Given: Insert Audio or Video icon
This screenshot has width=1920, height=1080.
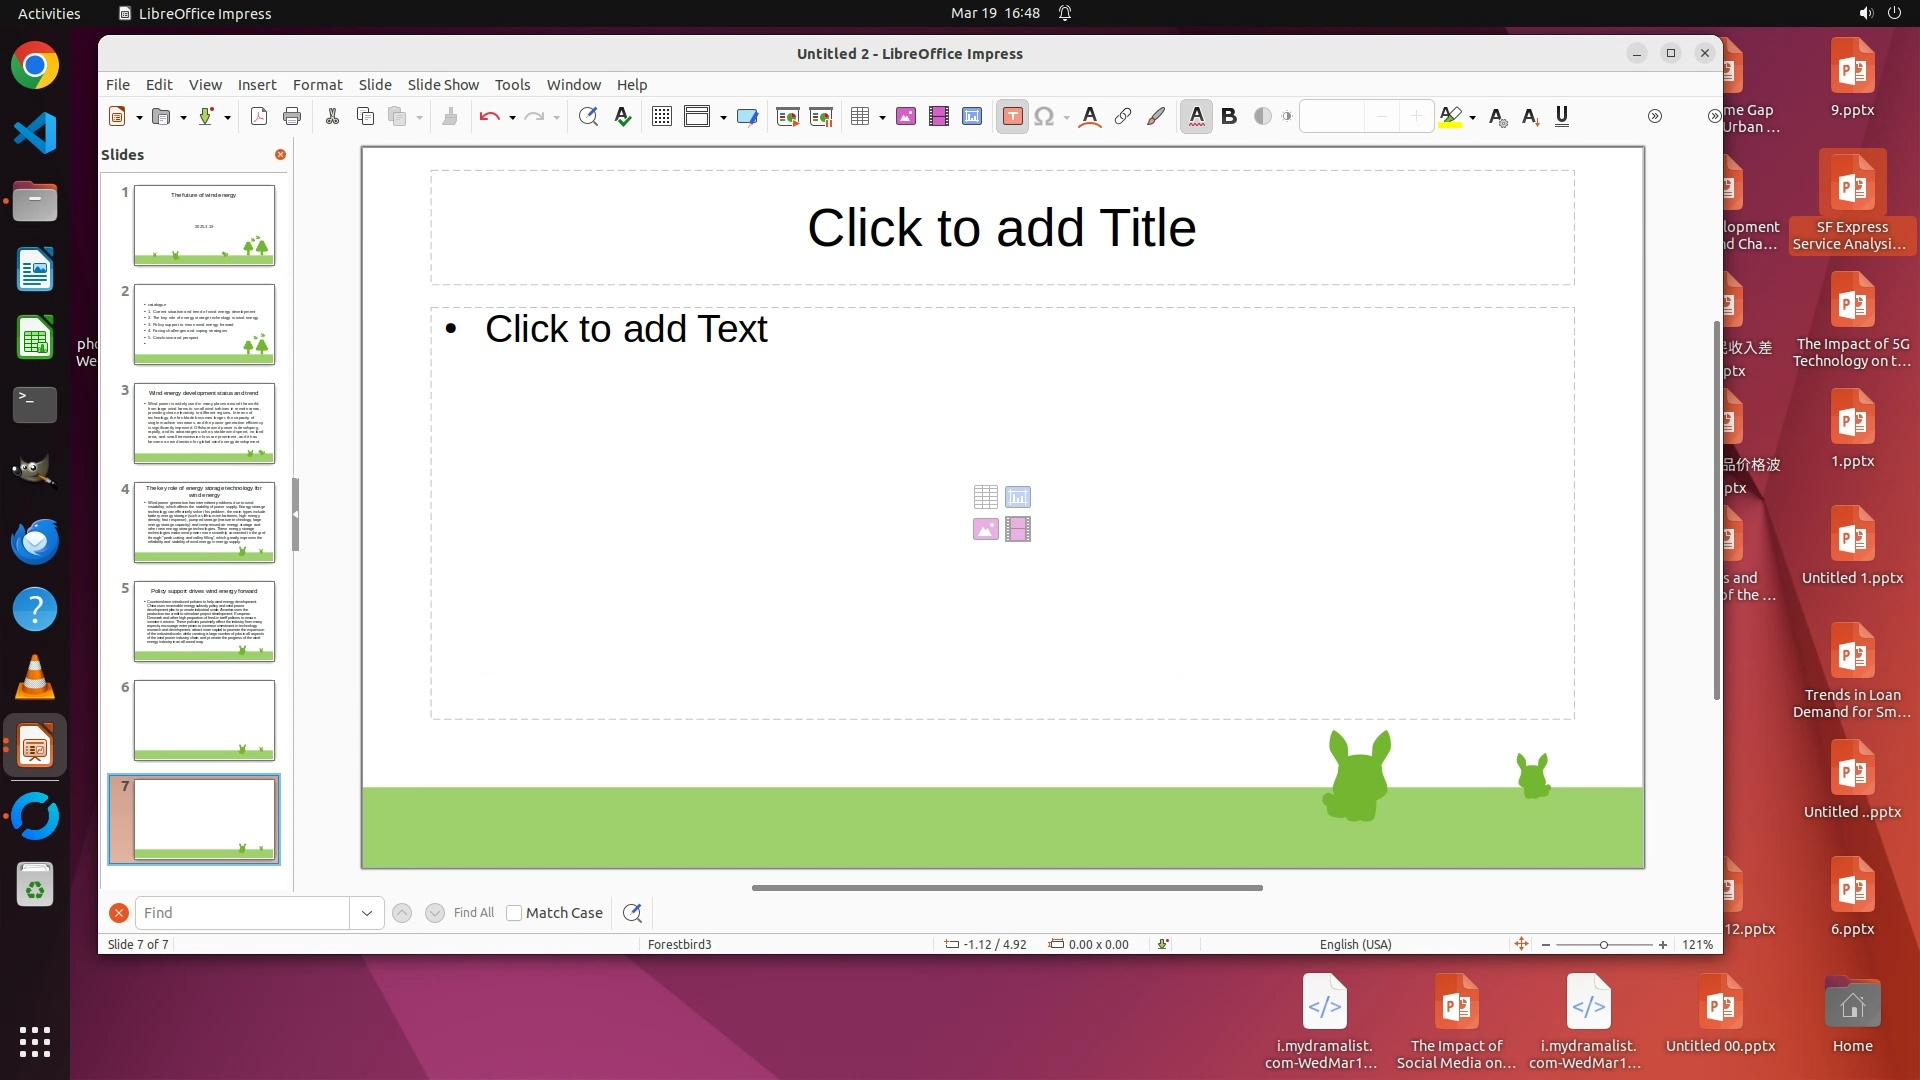Looking at the screenshot, I should click(938, 117).
